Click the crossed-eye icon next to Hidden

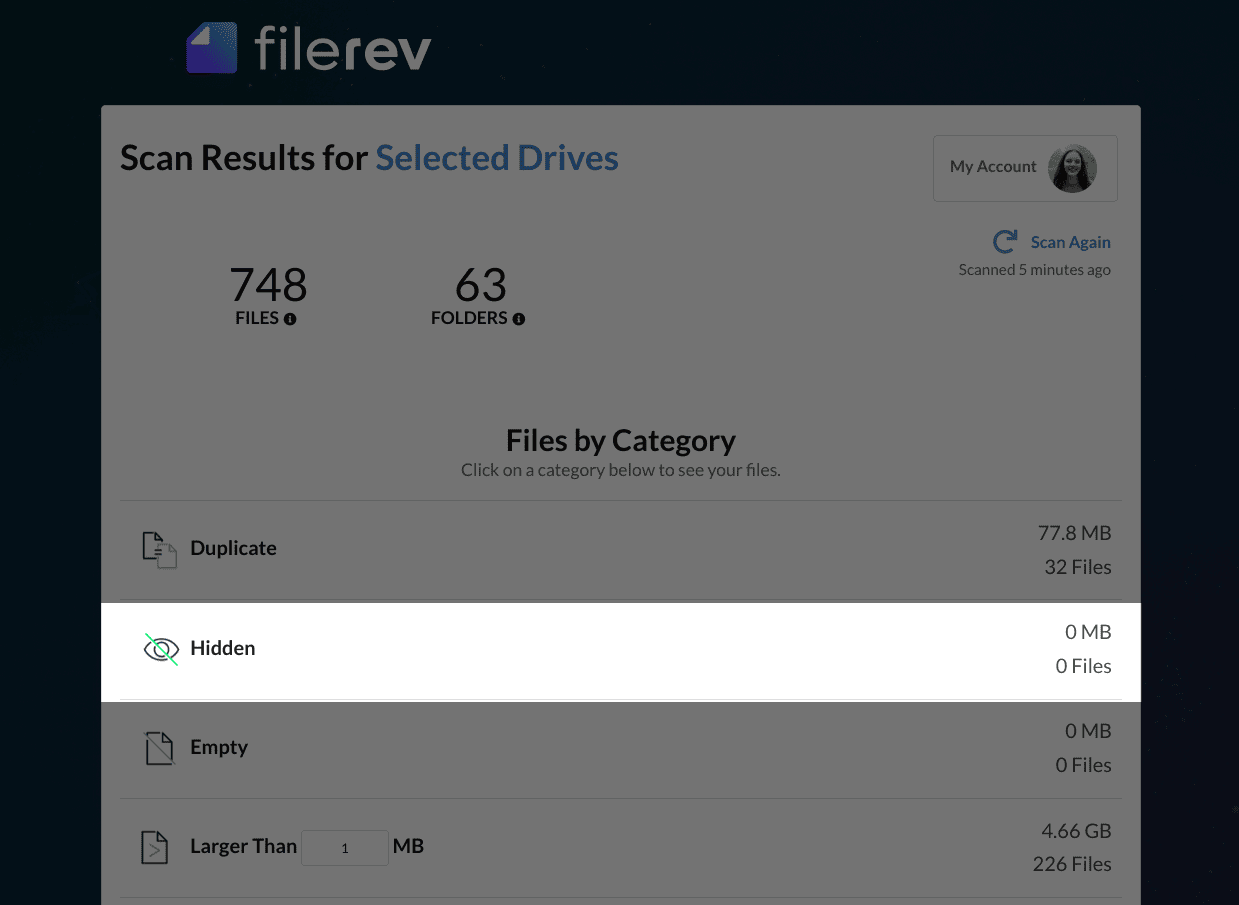point(160,648)
